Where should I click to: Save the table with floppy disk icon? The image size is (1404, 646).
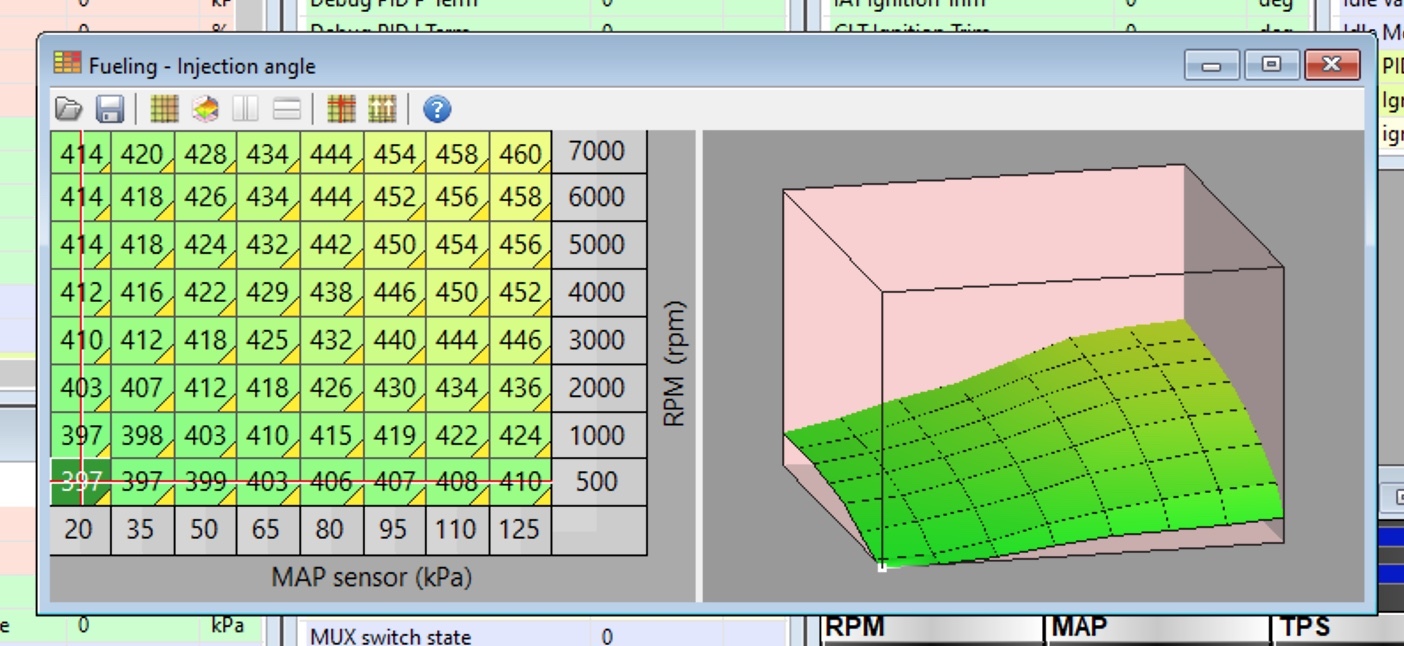coord(109,109)
